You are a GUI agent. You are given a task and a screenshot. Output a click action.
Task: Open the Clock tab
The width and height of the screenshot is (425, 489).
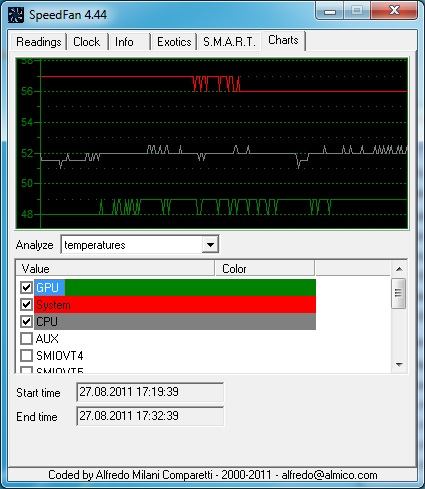tap(87, 42)
